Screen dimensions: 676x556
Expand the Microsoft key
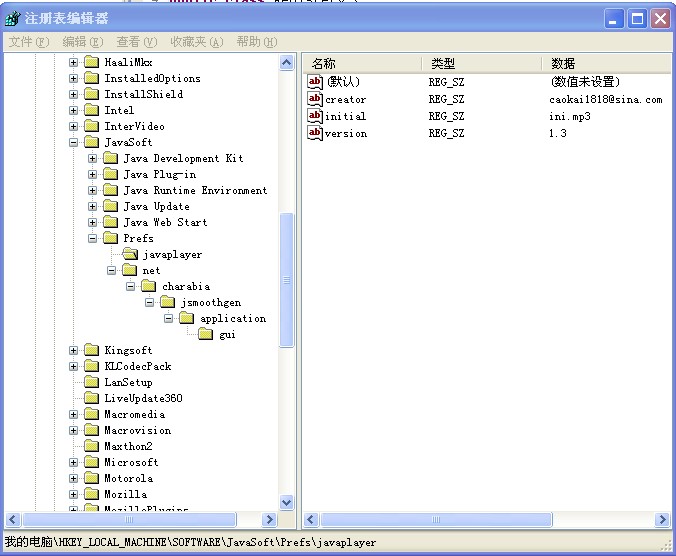(x=73, y=462)
